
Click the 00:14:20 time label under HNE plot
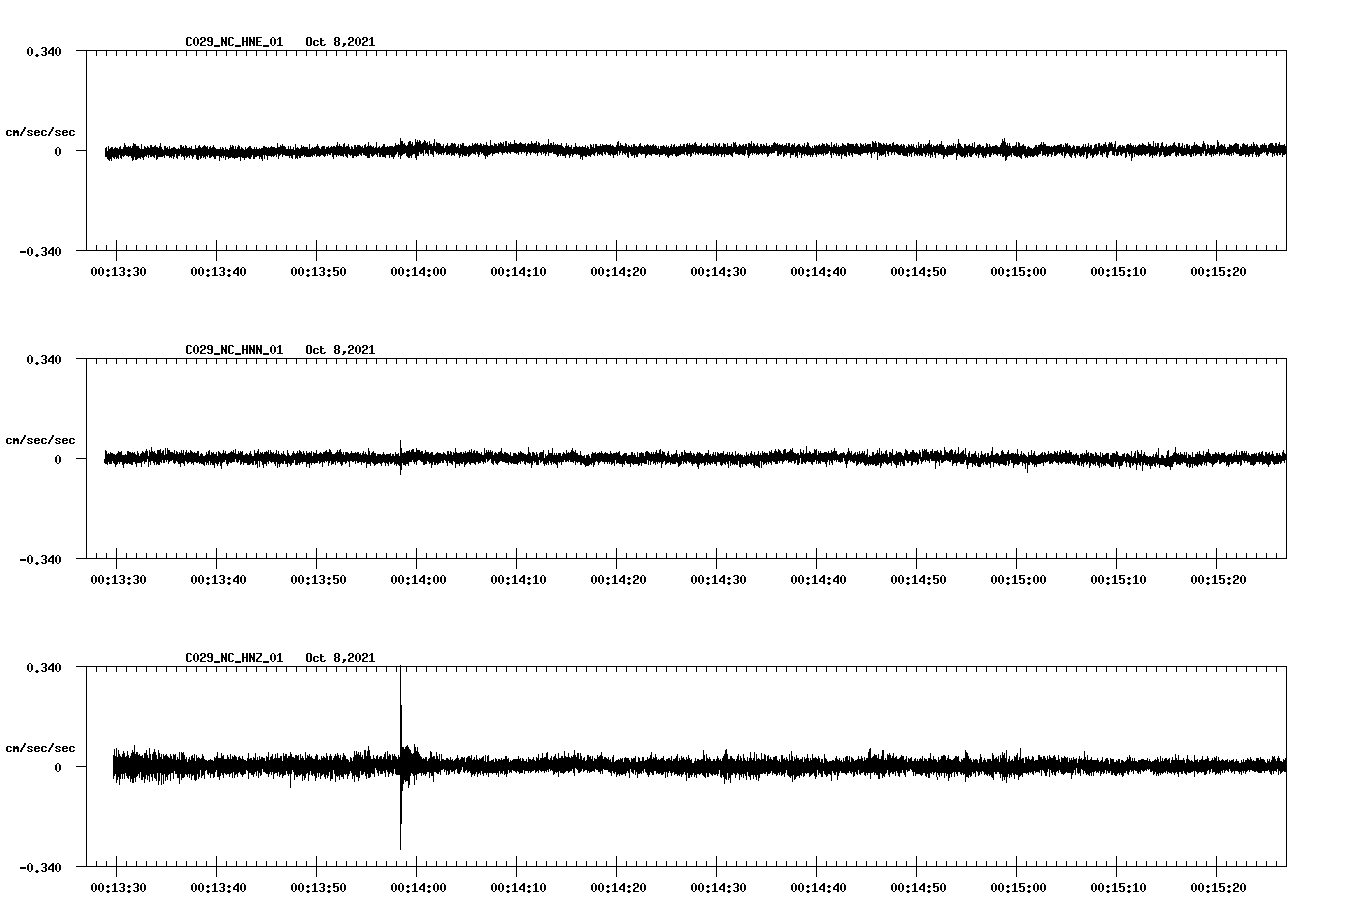[x=618, y=272]
